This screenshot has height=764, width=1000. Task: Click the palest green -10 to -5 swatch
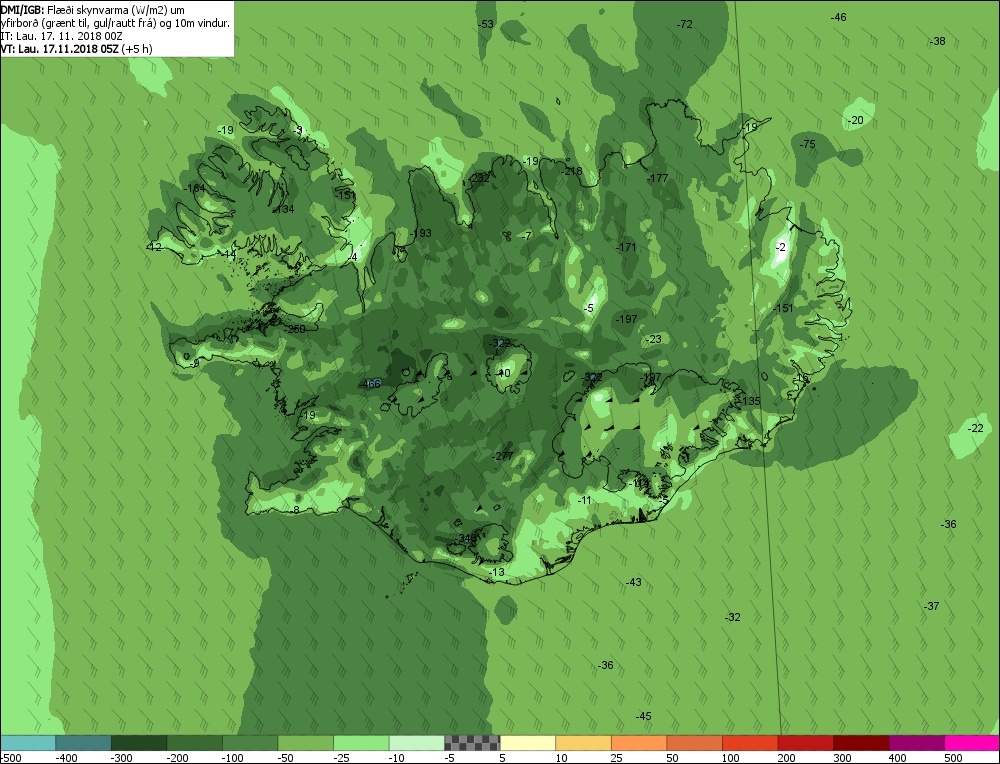416,743
